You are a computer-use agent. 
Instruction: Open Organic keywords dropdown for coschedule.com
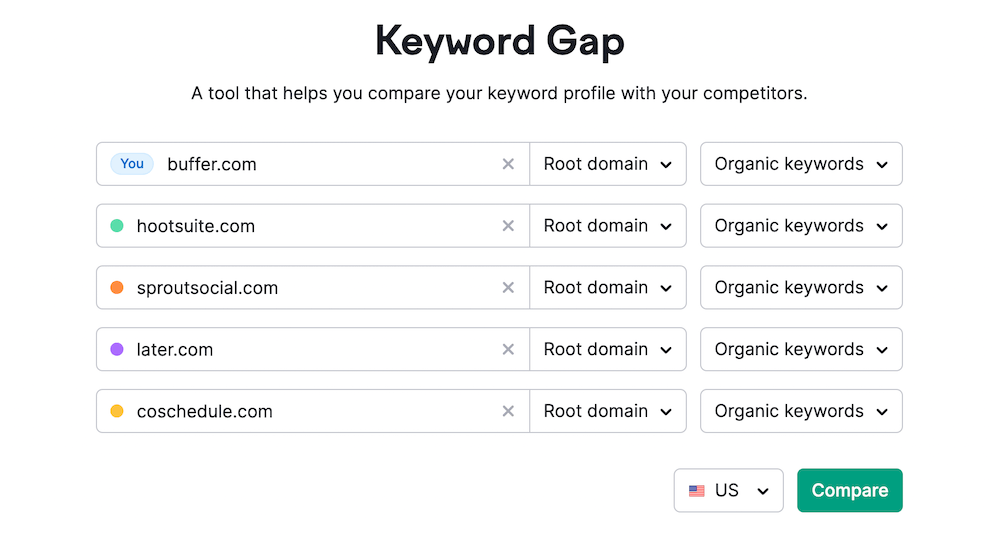pyautogui.click(x=801, y=411)
